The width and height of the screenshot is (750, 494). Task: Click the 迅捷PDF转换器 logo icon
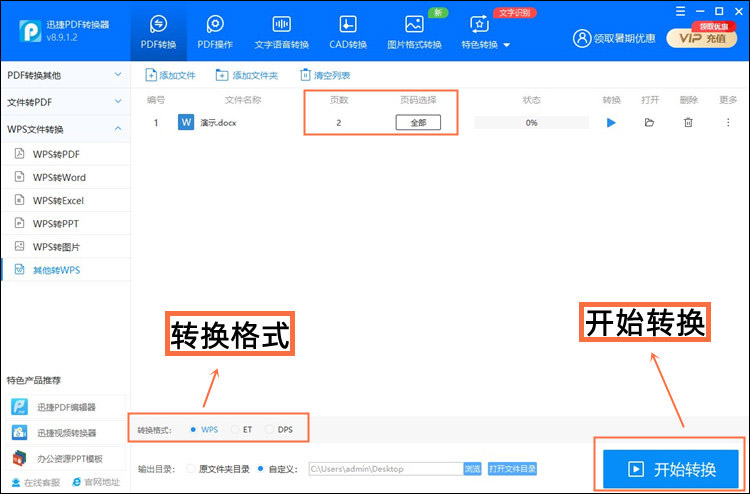(x=30, y=31)
